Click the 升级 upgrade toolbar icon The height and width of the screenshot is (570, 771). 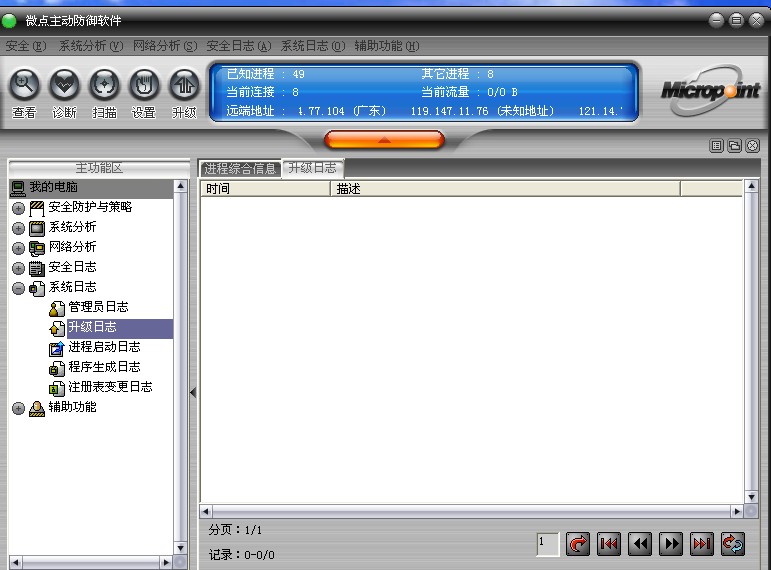click(x=184, y=85)
